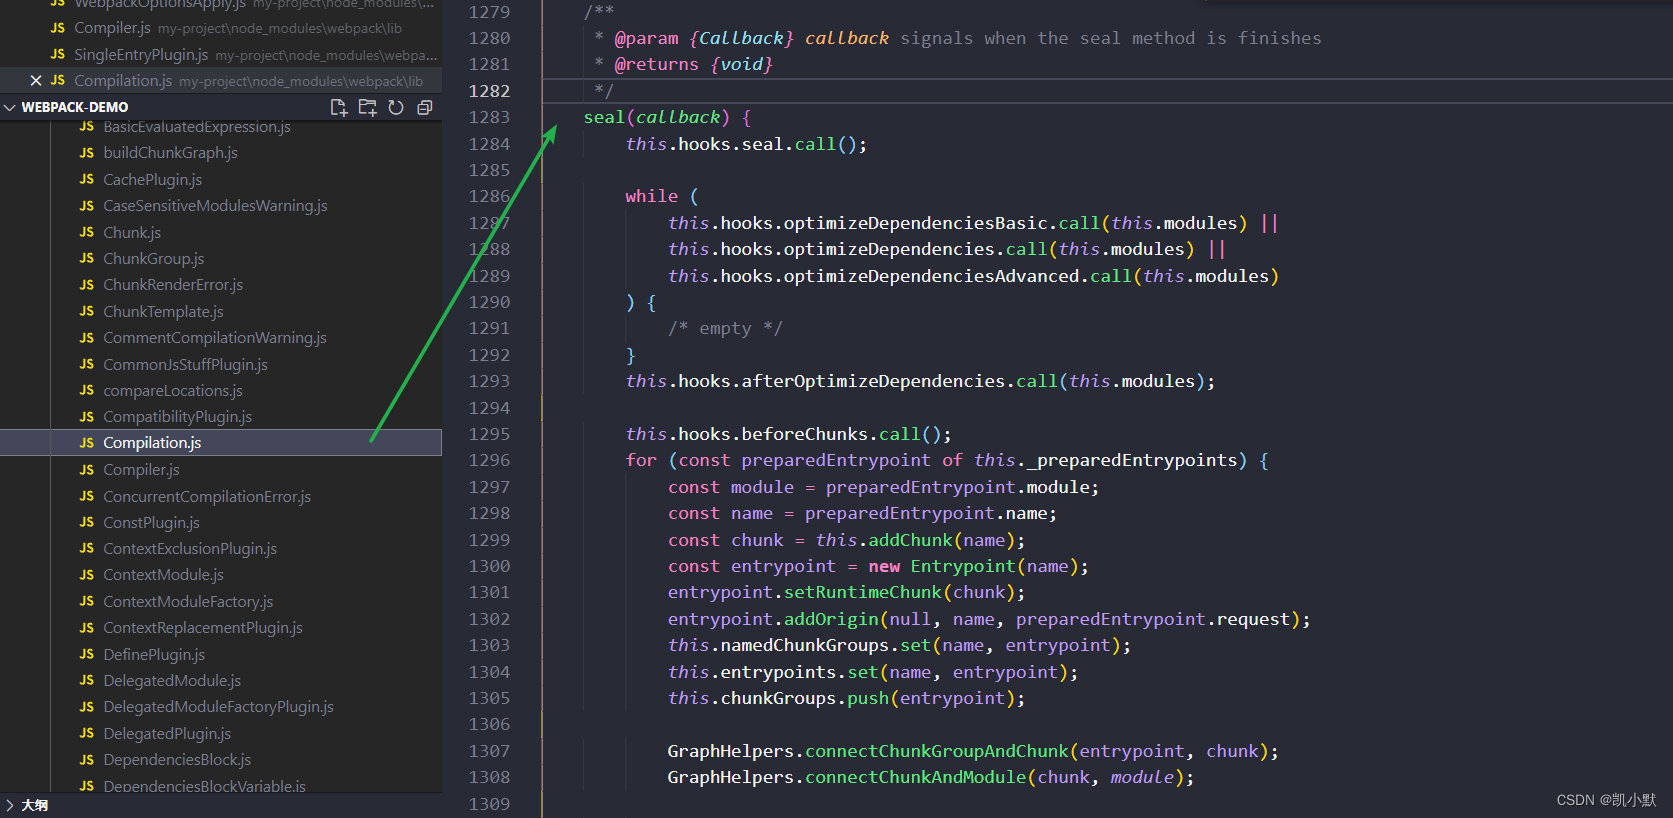Close the Compilation.js open editor
1673x818 pixels.
pyautogui.click(x=36, y=81)
